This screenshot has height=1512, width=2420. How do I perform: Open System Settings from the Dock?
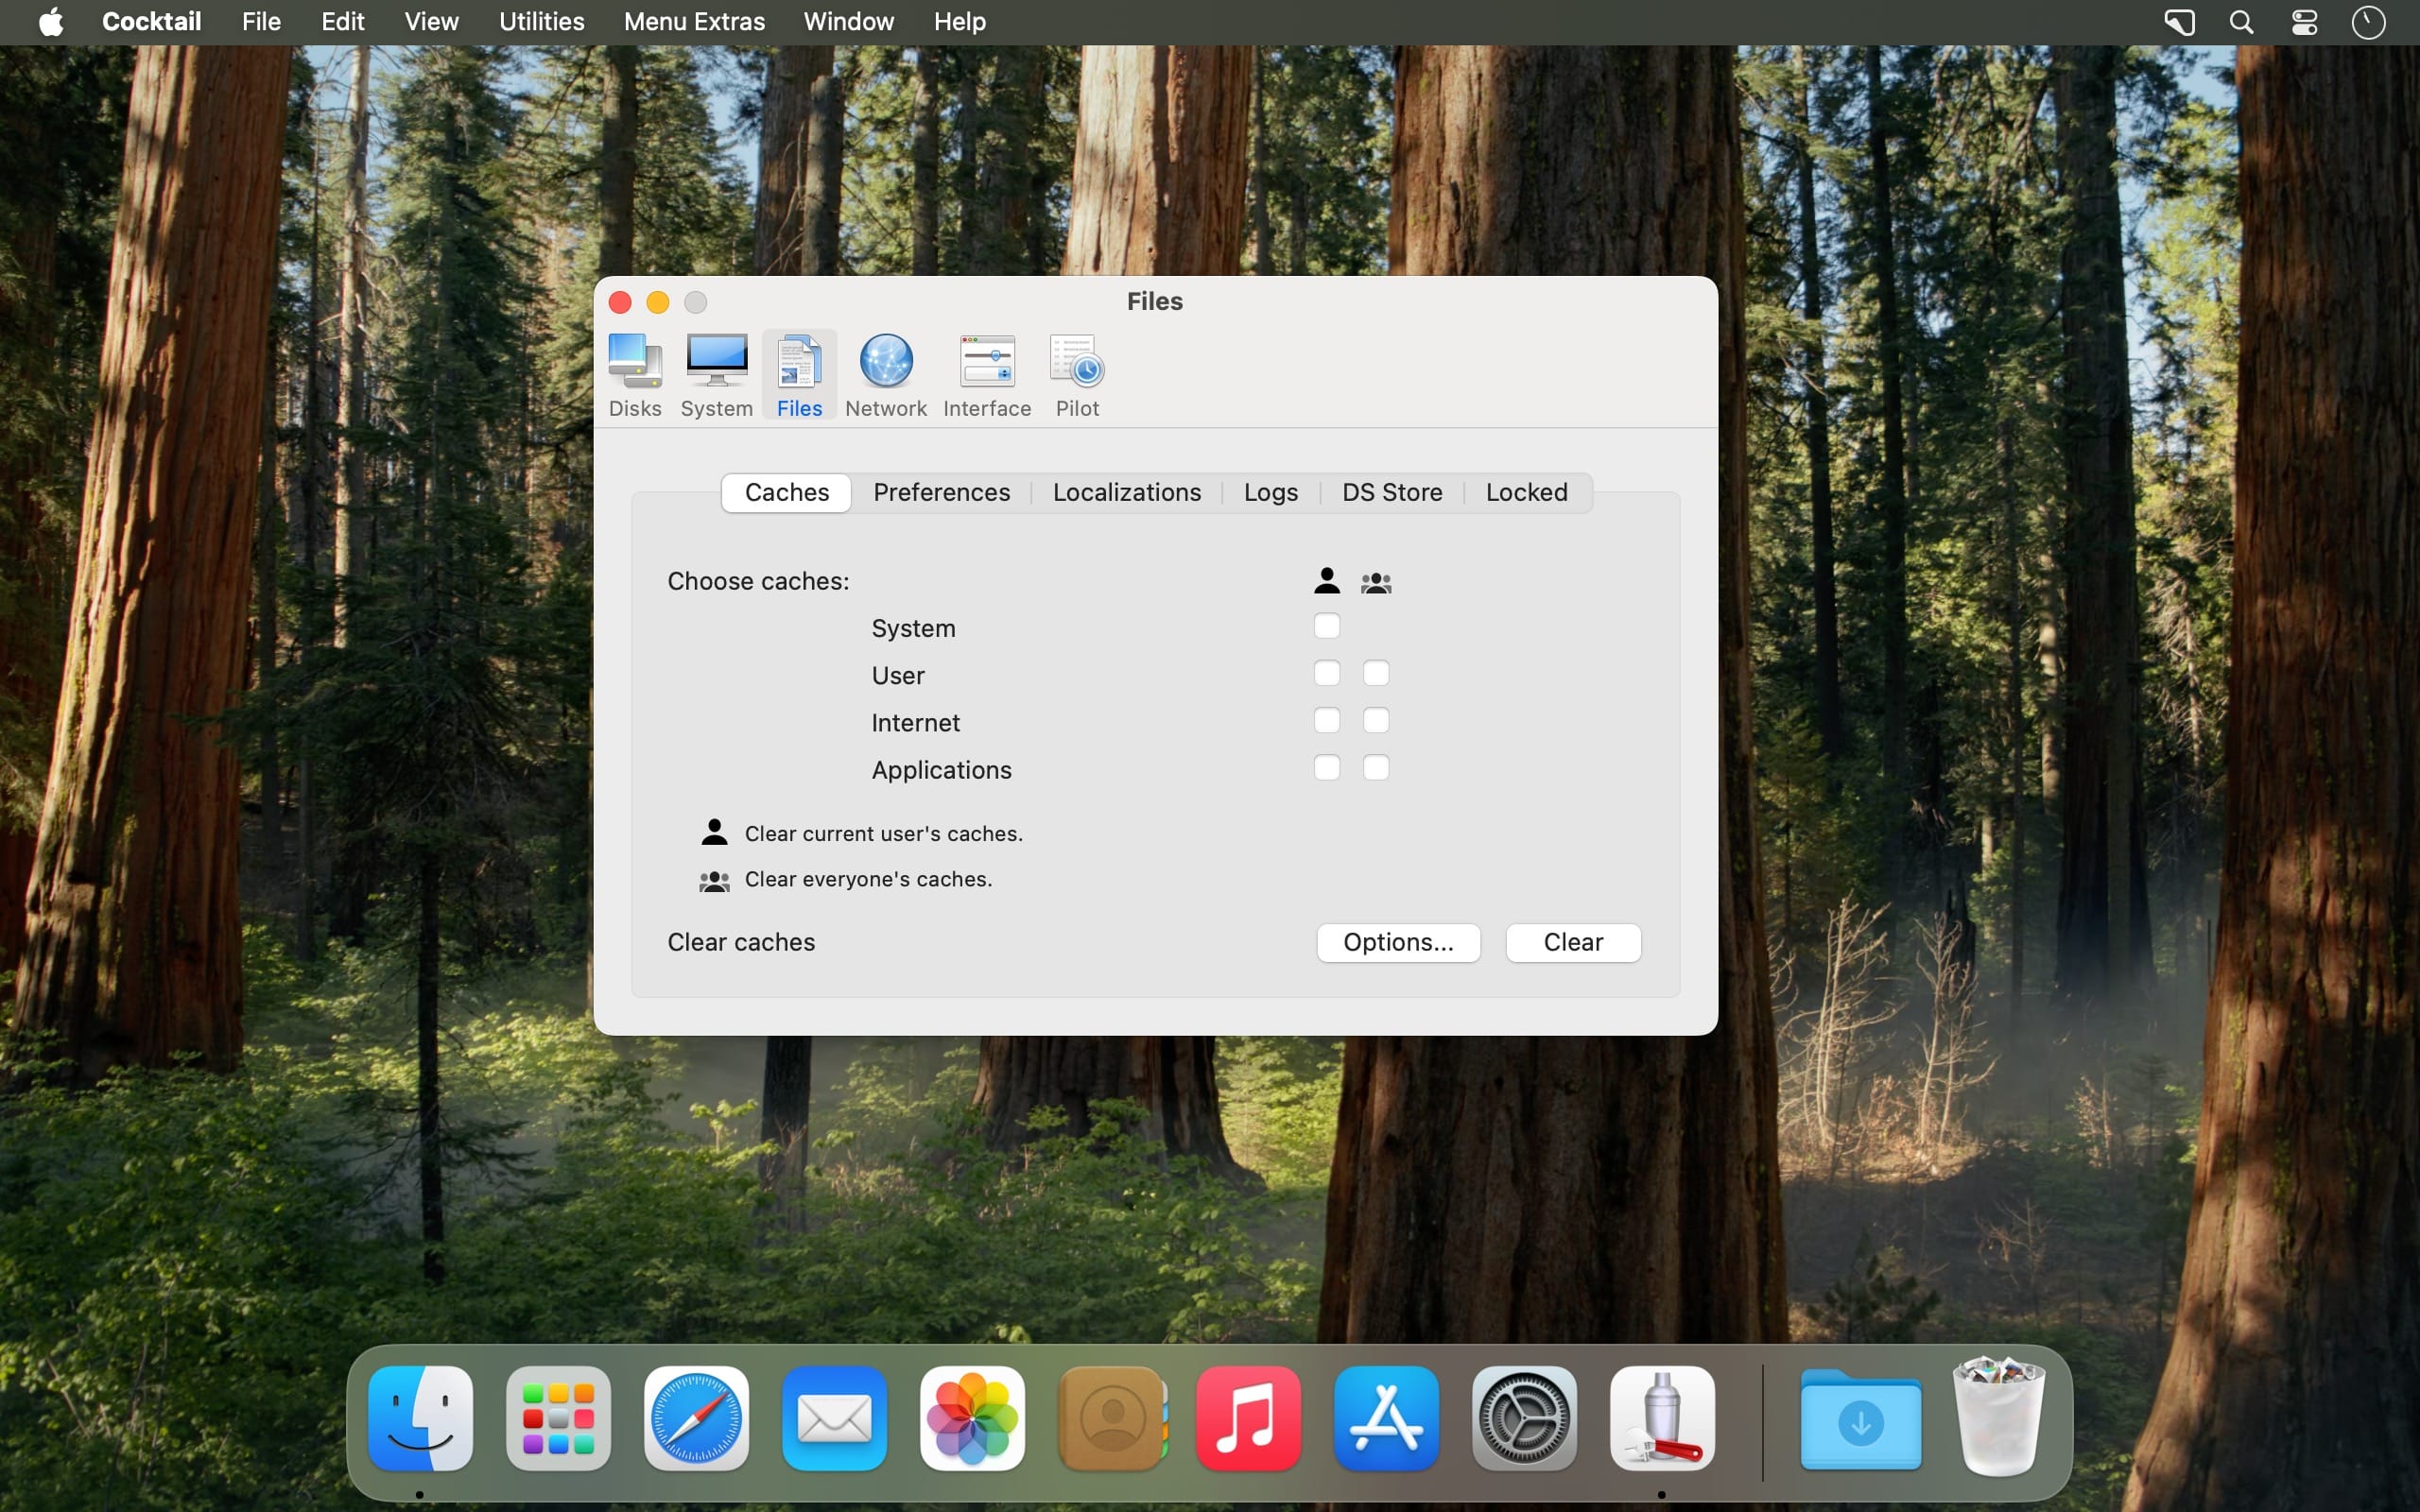1524,1418
